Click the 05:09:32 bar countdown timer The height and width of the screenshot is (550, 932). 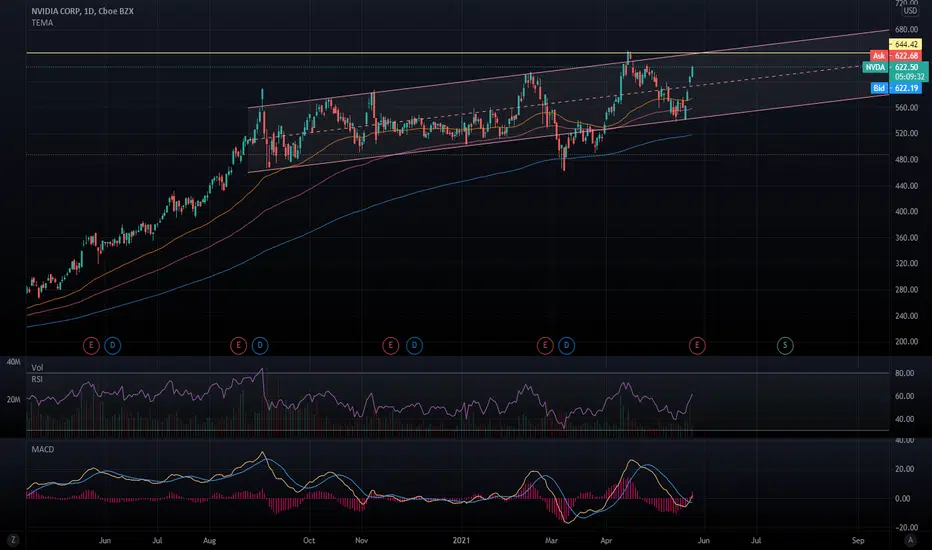click(x=909, y=77)
